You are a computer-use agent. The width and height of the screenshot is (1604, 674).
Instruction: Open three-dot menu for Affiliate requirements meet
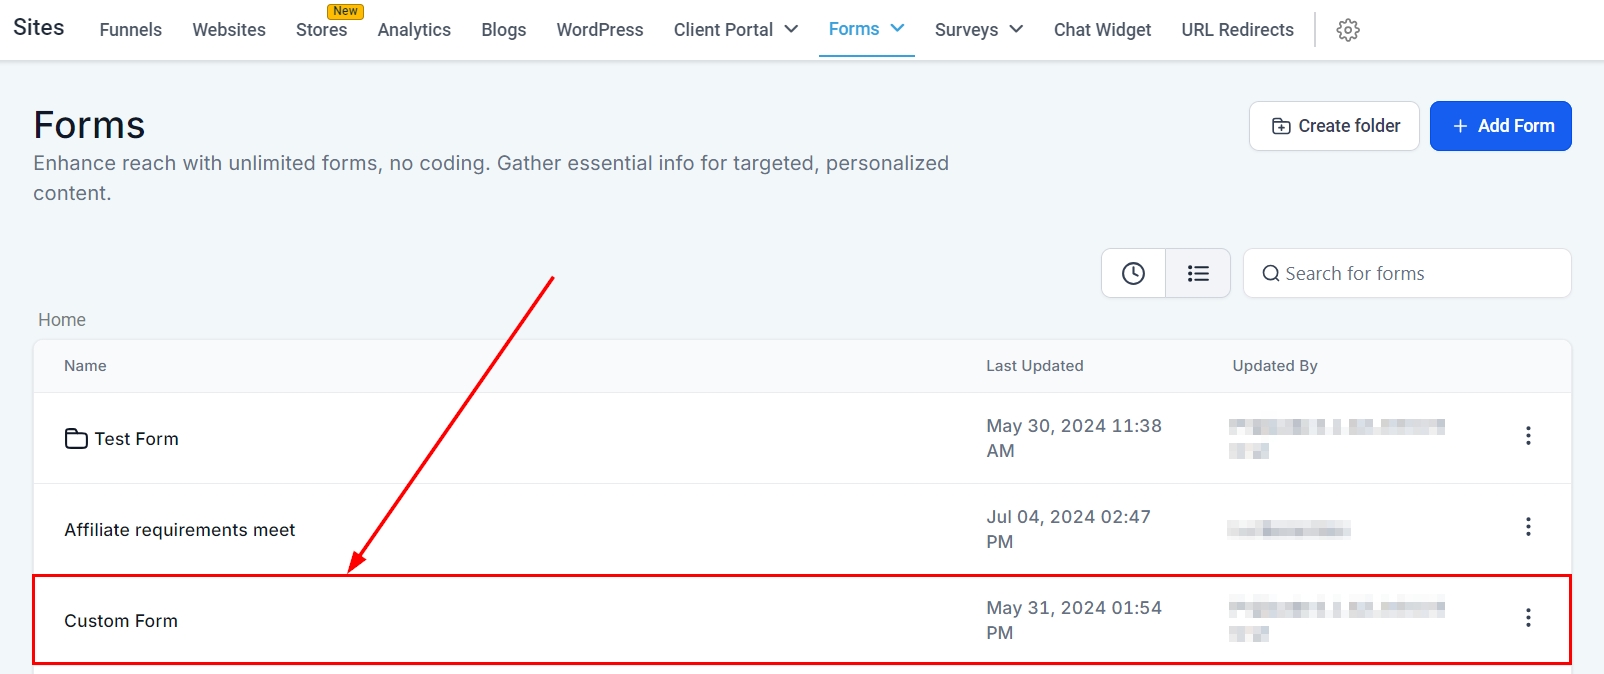[x=1528, y=527]
